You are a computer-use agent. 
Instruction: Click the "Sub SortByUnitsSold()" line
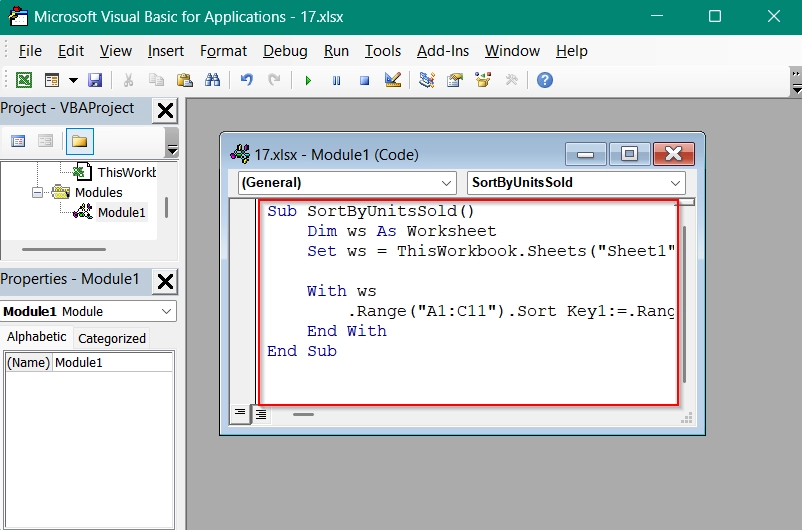click(x=371, y=211)
